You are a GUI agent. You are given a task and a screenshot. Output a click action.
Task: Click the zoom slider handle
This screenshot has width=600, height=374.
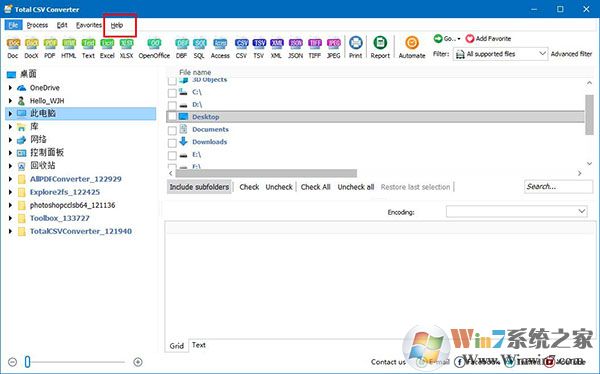[28, 362]
